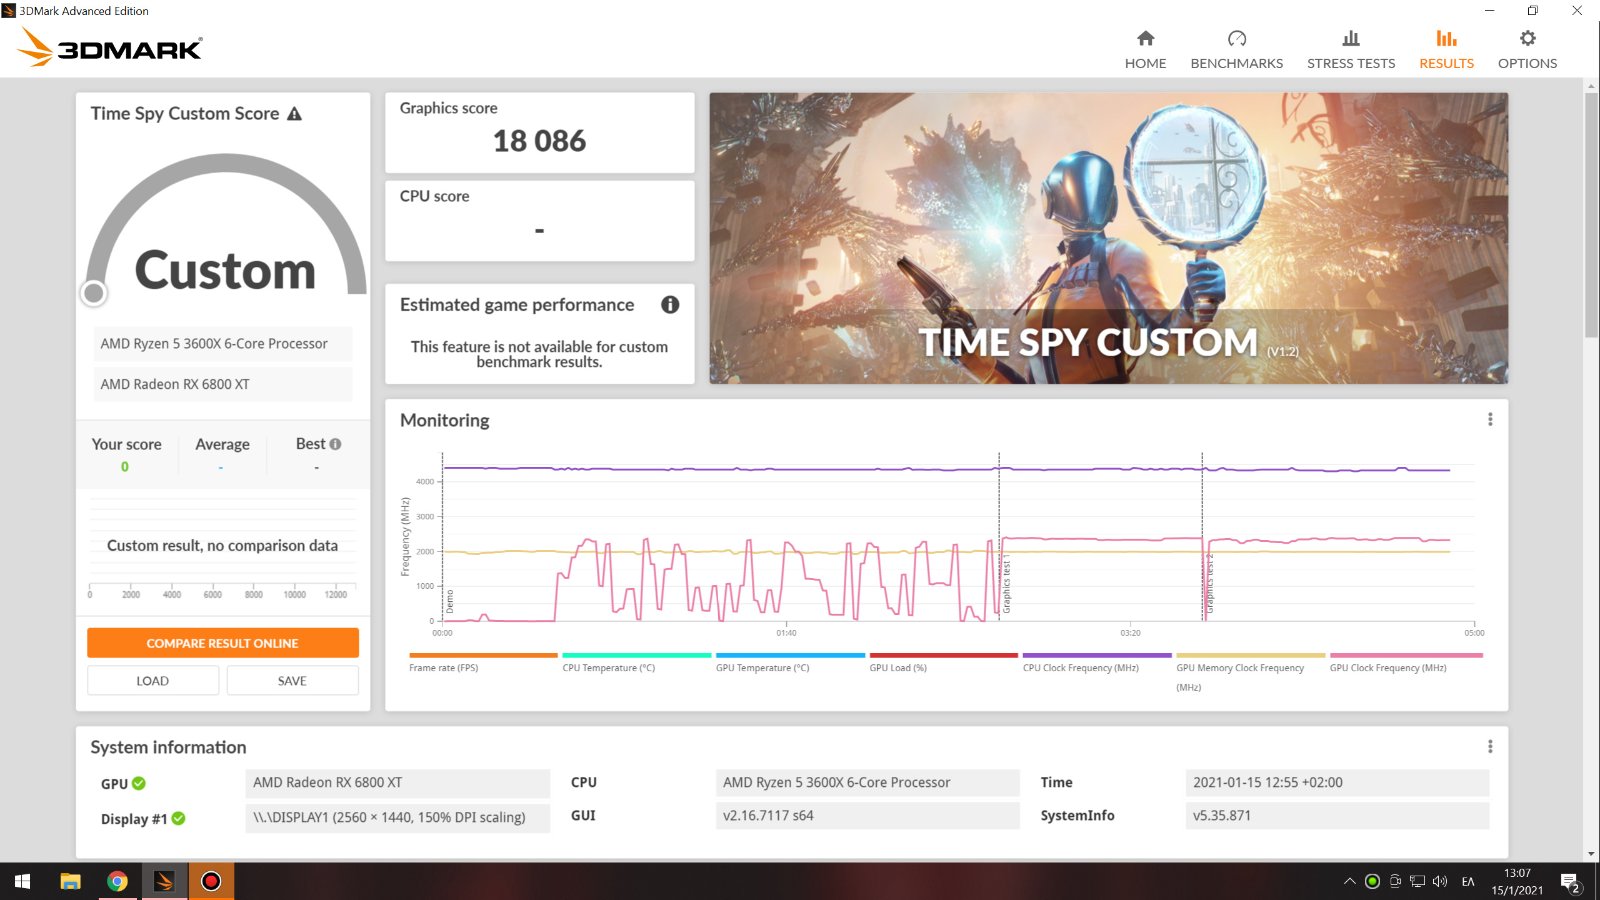1600x900 pixels.
Task: Click the network tray icon
Action: tap(1417, 881)
